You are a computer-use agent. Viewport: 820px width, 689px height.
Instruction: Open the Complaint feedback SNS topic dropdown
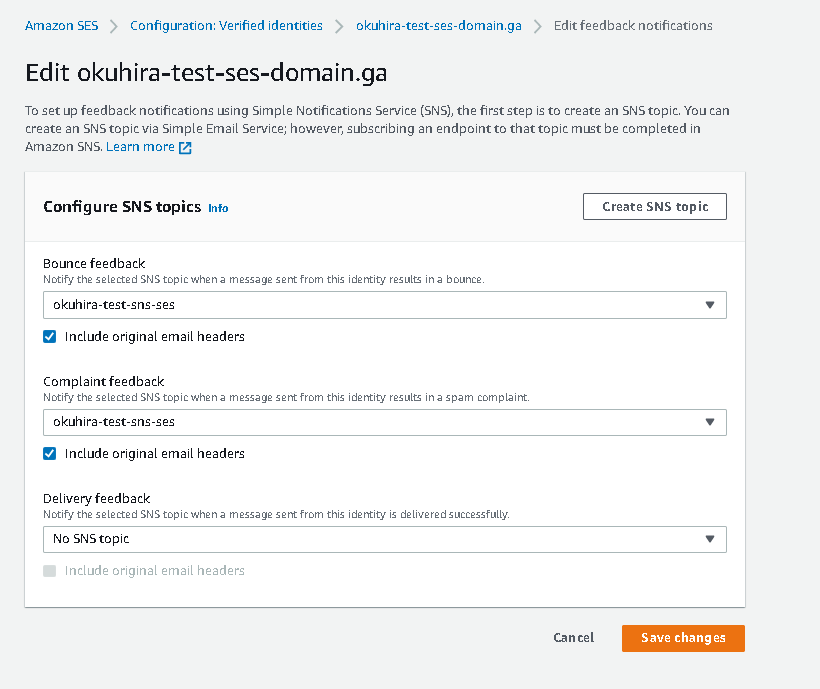point(384,422)
